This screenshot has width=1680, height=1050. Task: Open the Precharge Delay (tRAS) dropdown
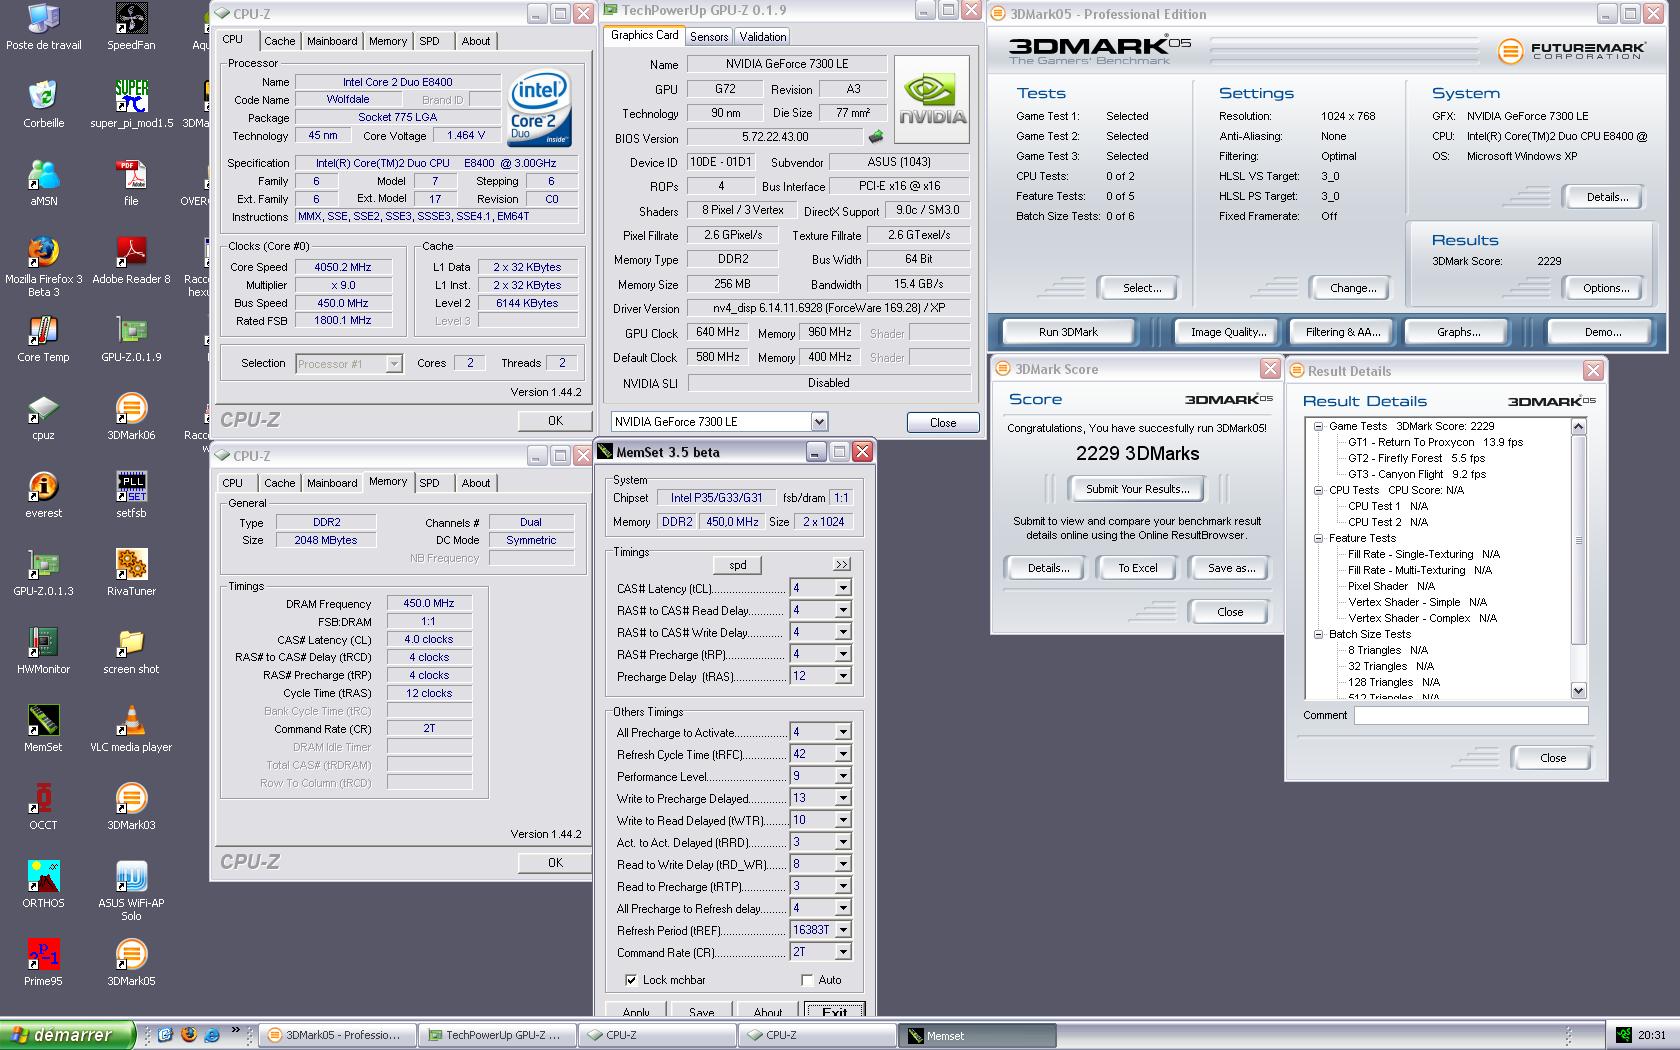[843, 676]
